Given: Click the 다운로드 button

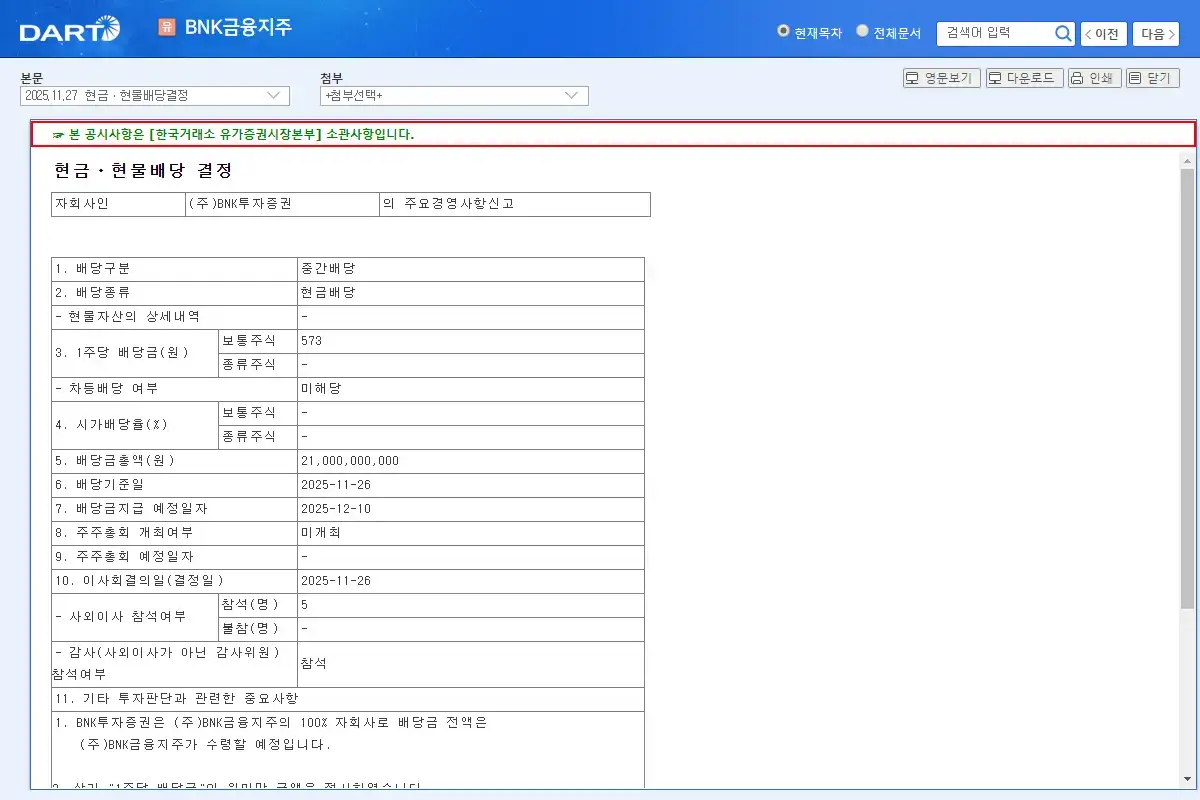Looking at the screenshot, I should pos(1025,78).
